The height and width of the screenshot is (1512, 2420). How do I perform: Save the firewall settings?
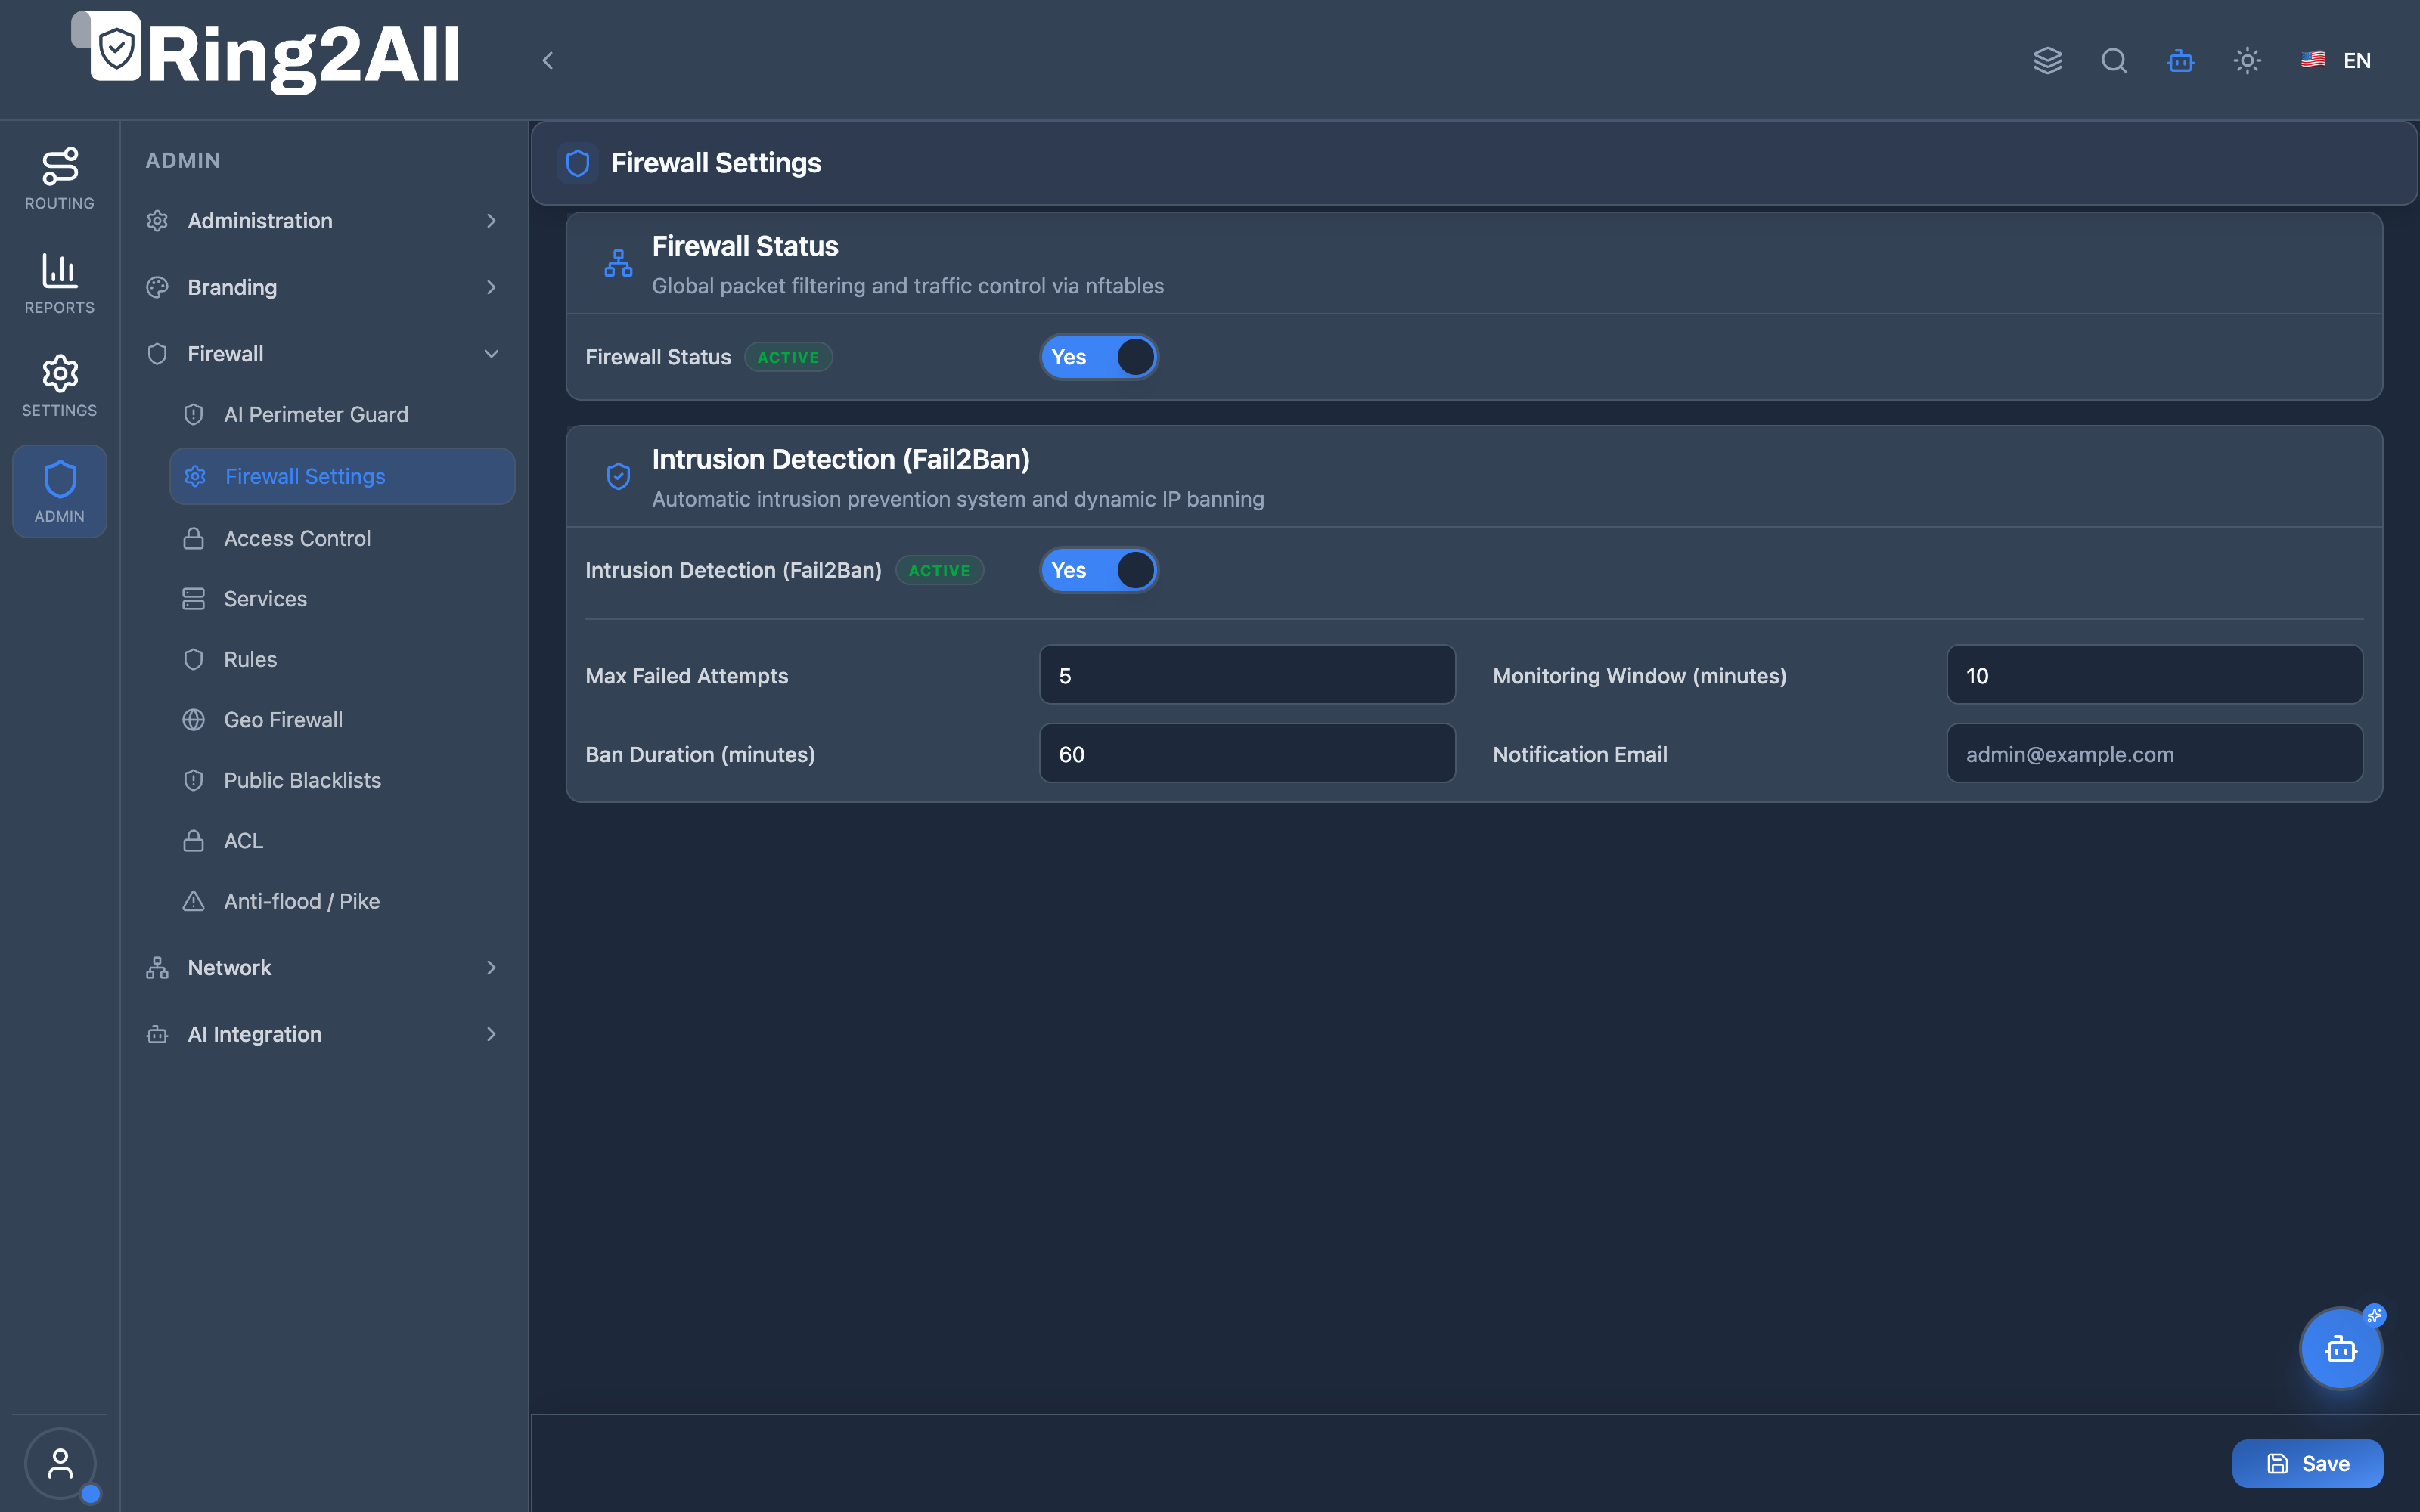pyautogui.click(x=2307, y=1463)
